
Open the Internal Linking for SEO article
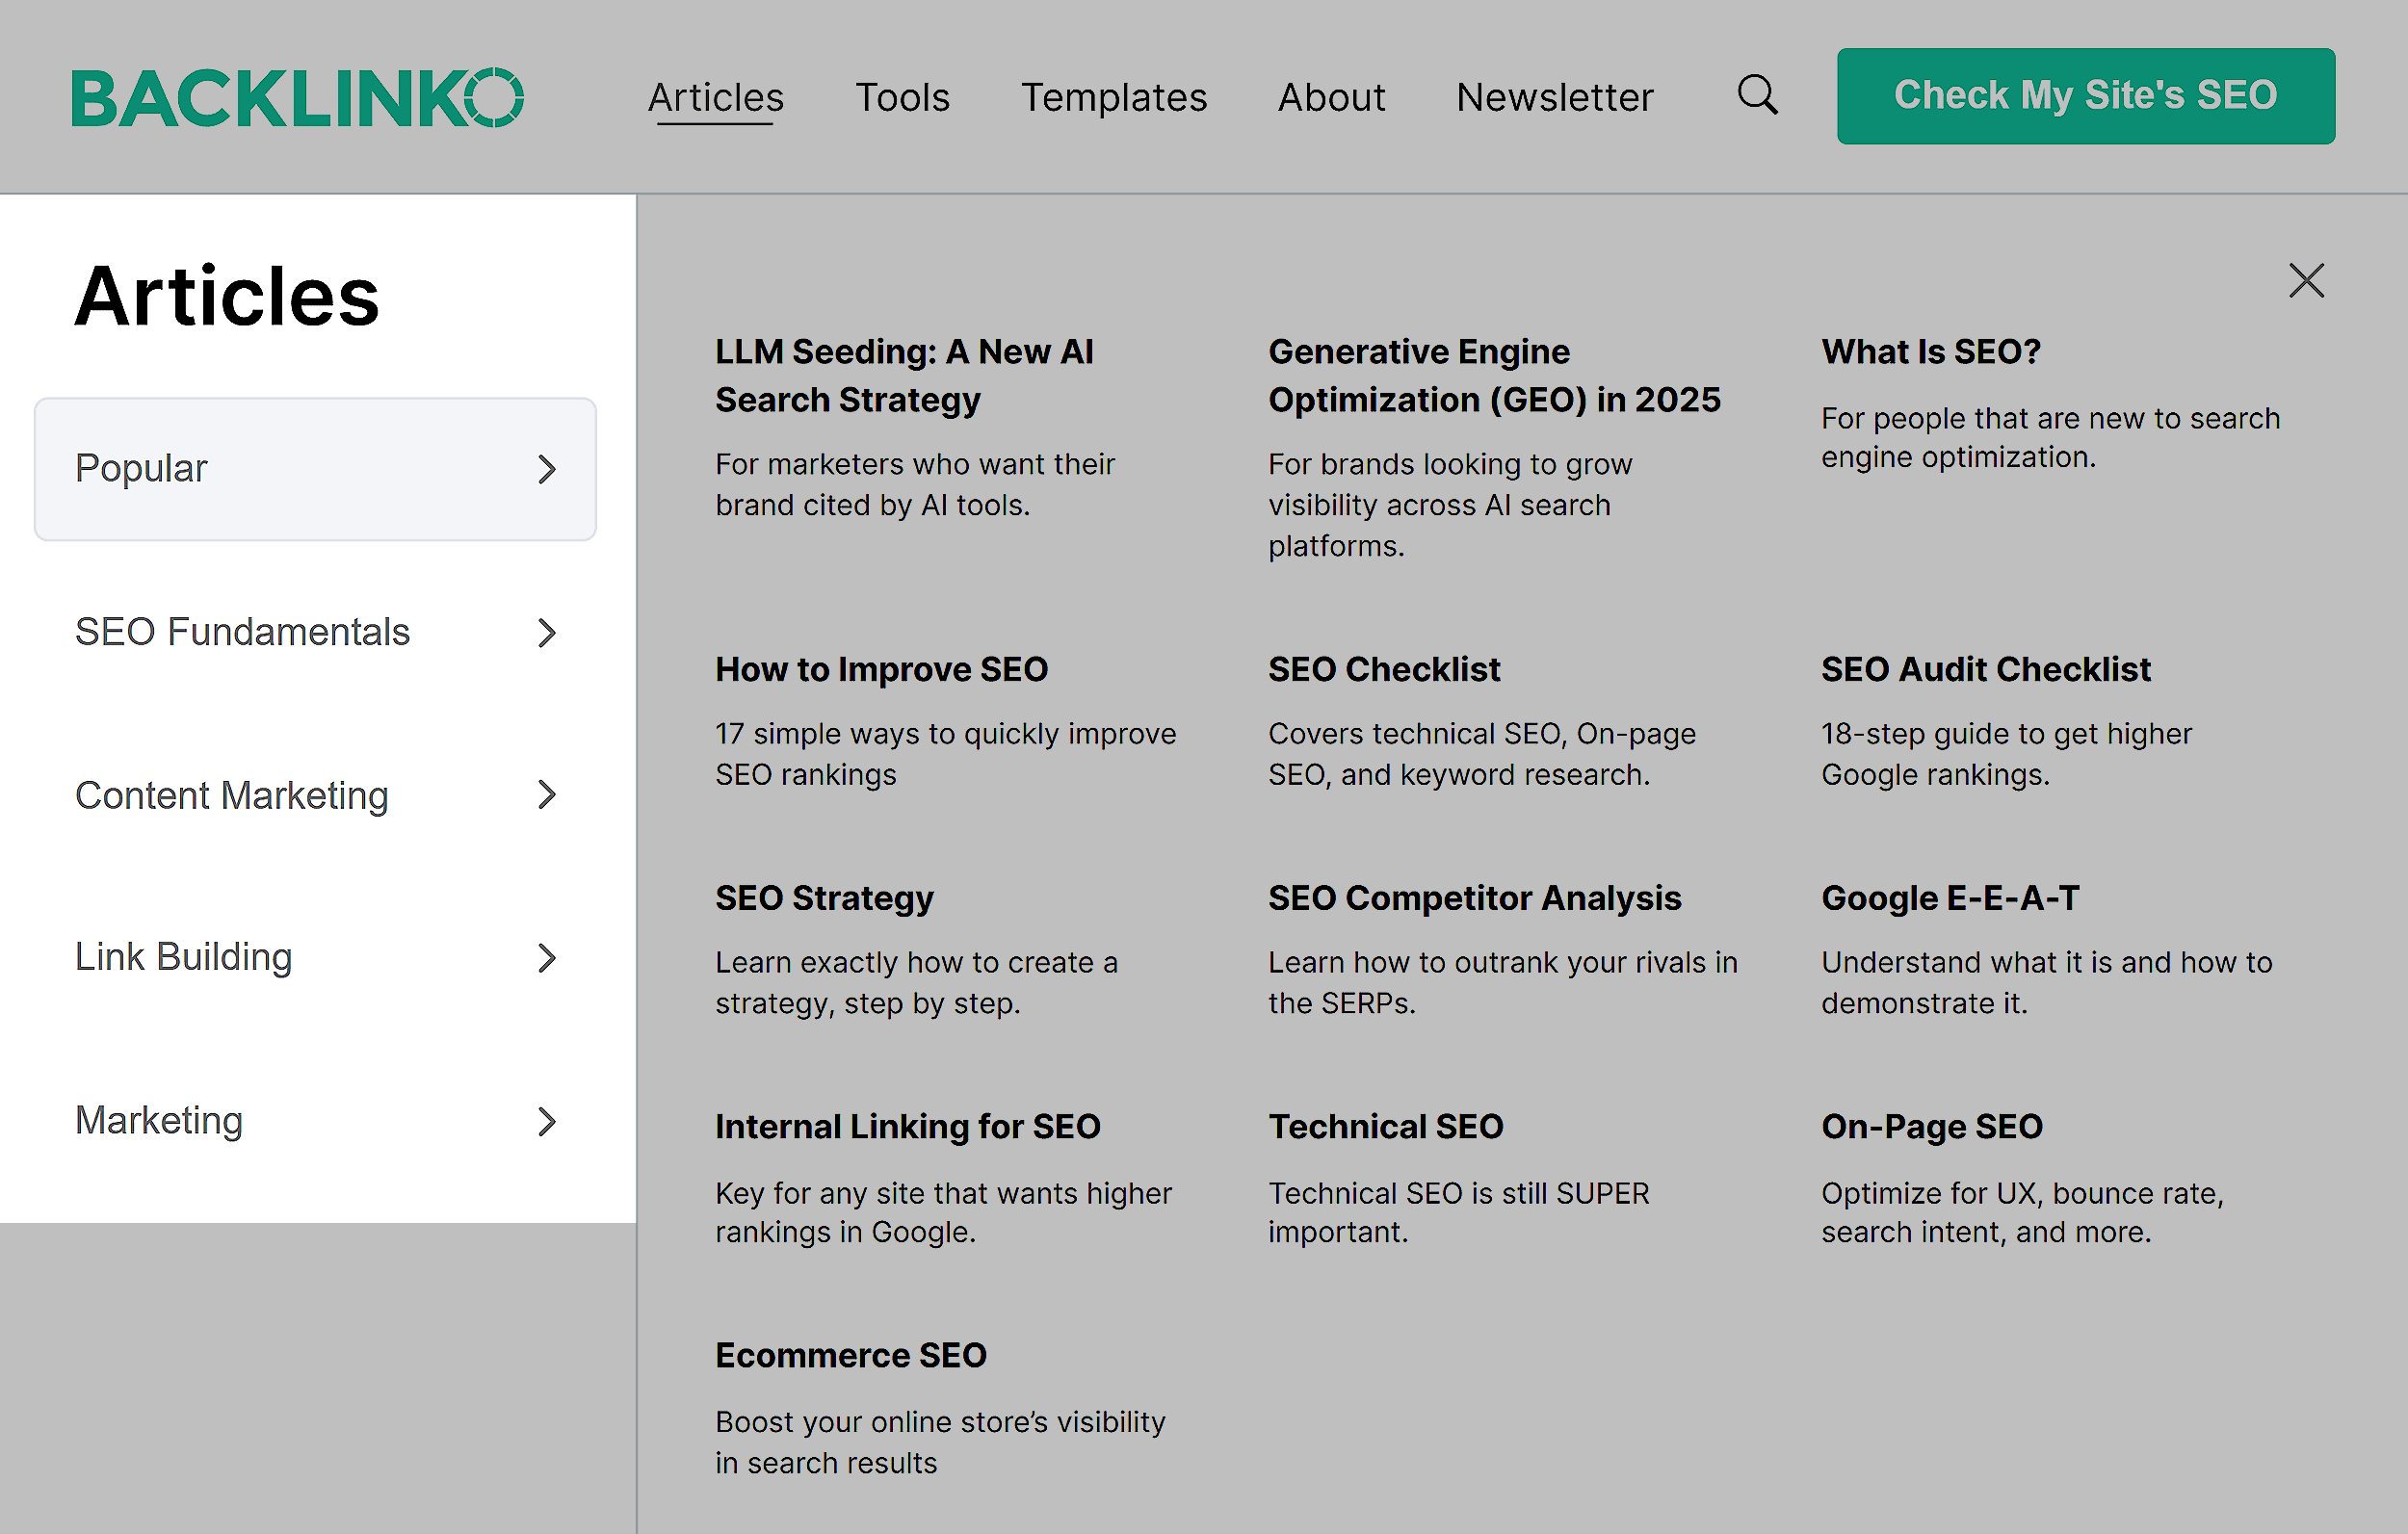(x=907, y=1126)
